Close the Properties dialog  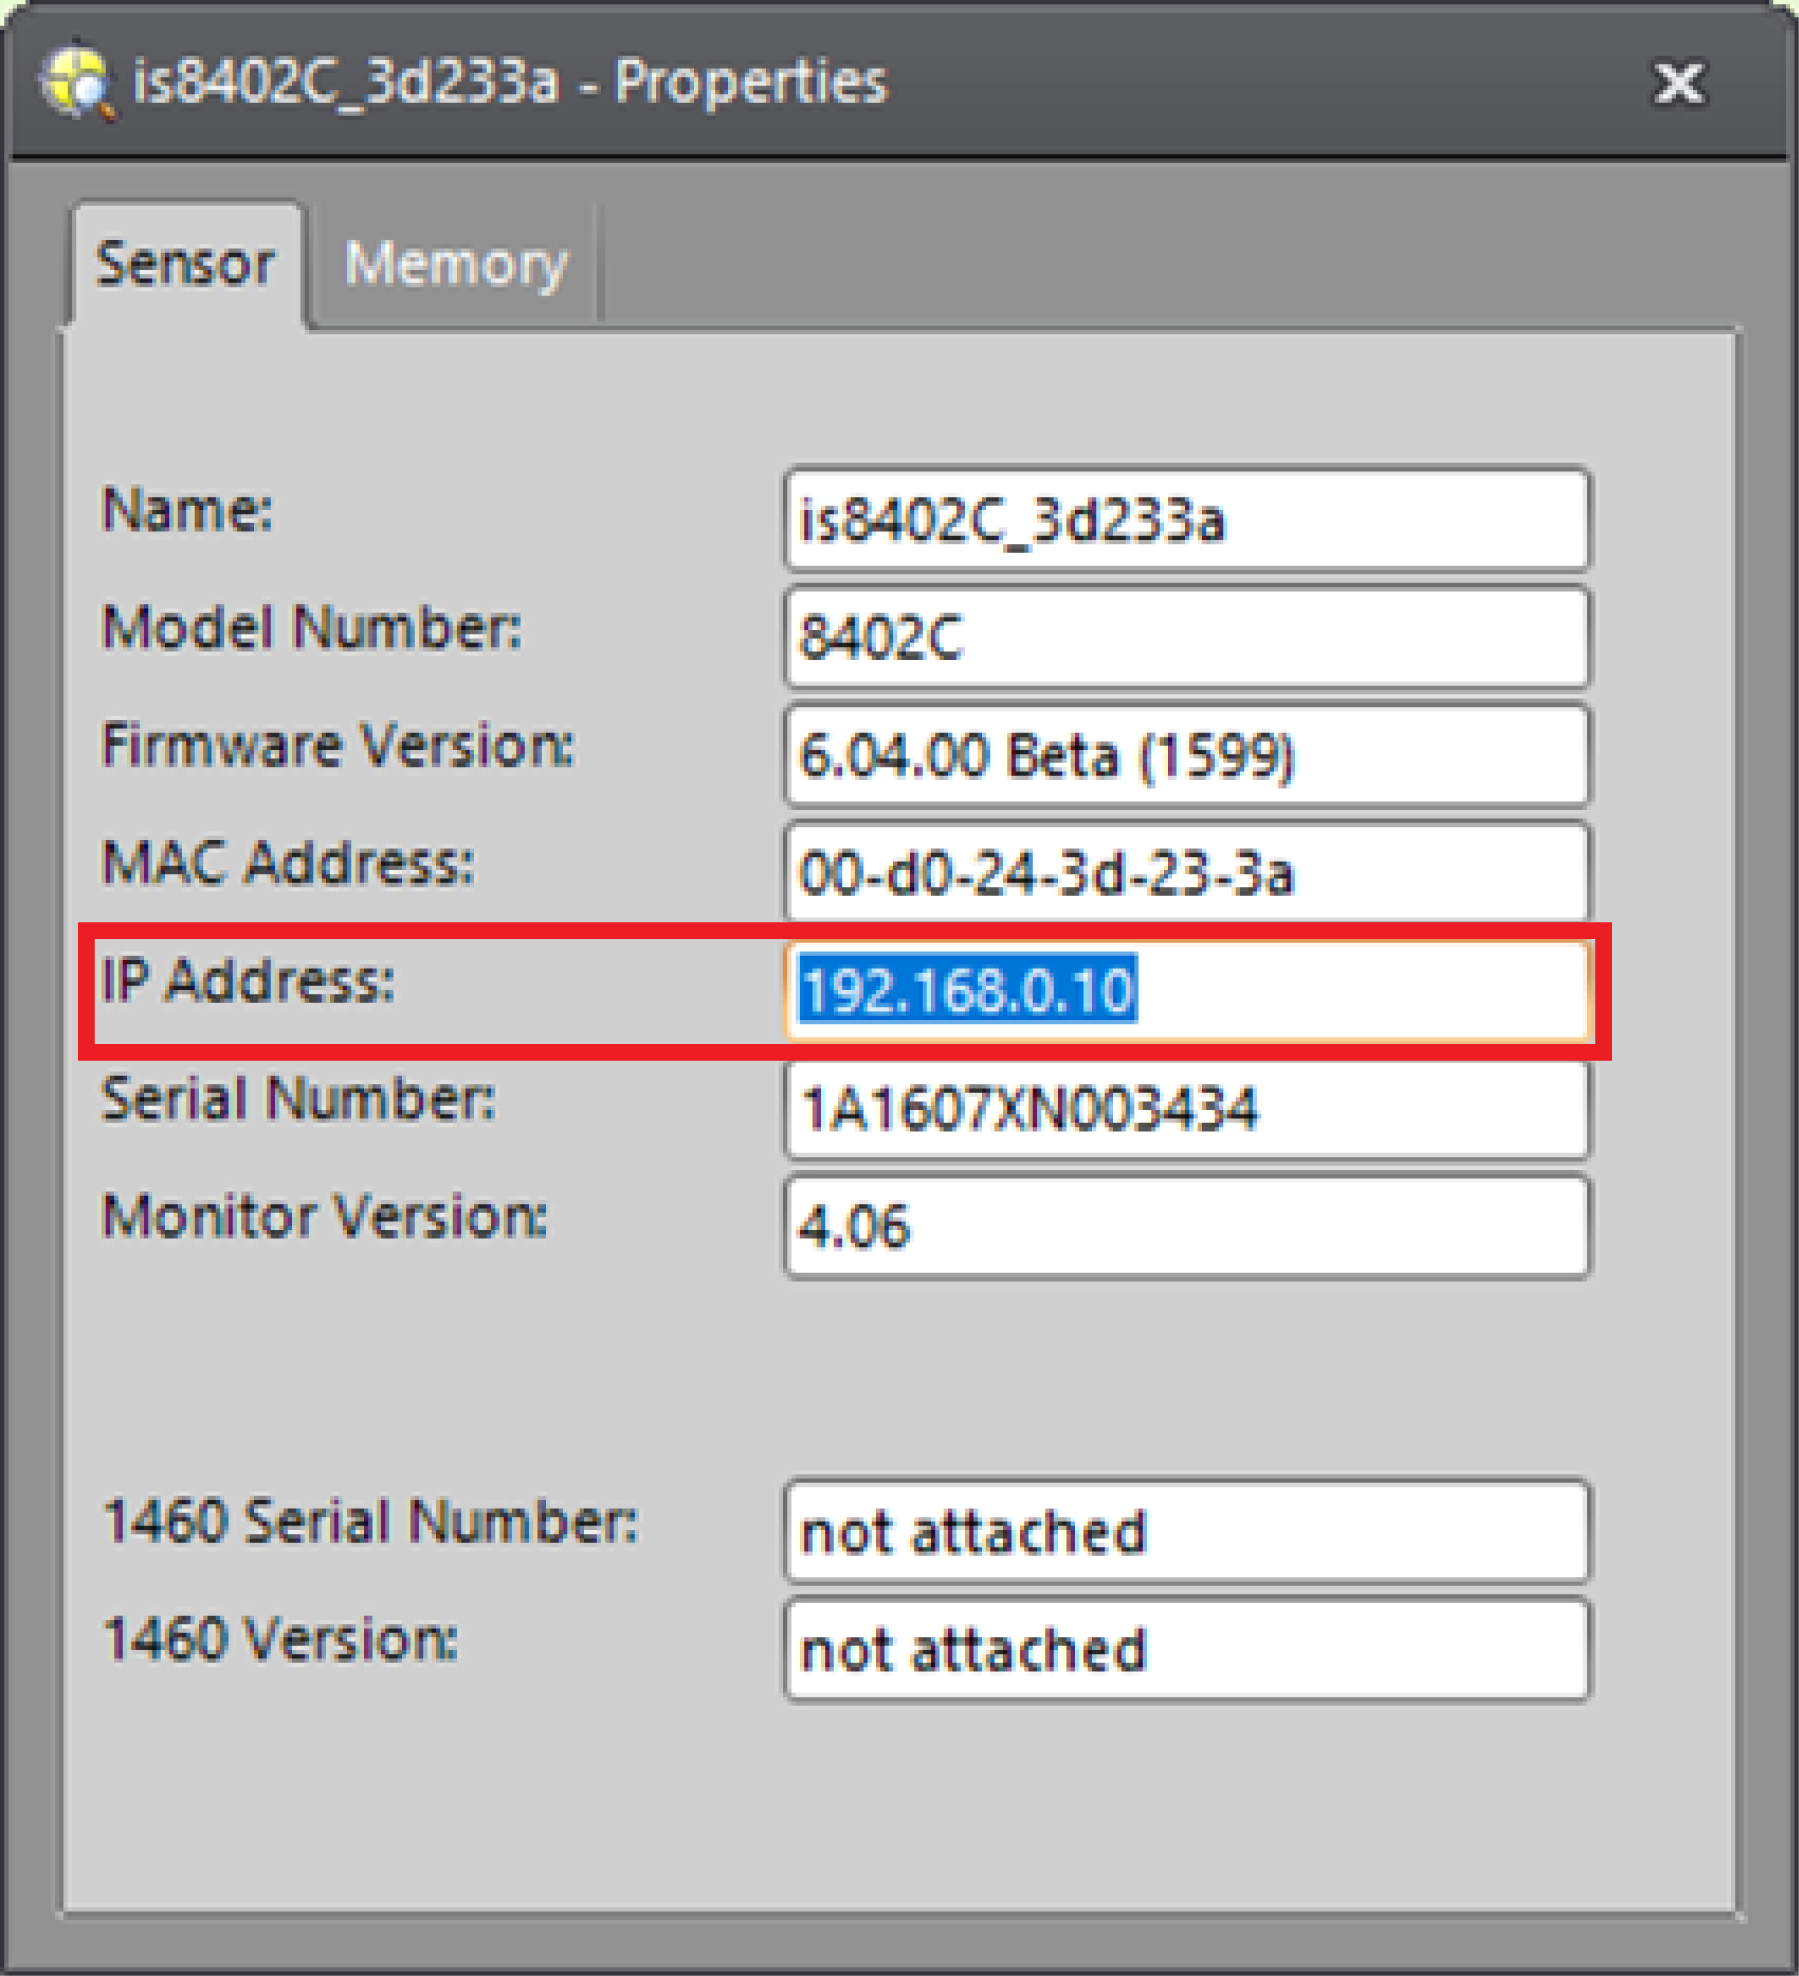(1678, 82)
